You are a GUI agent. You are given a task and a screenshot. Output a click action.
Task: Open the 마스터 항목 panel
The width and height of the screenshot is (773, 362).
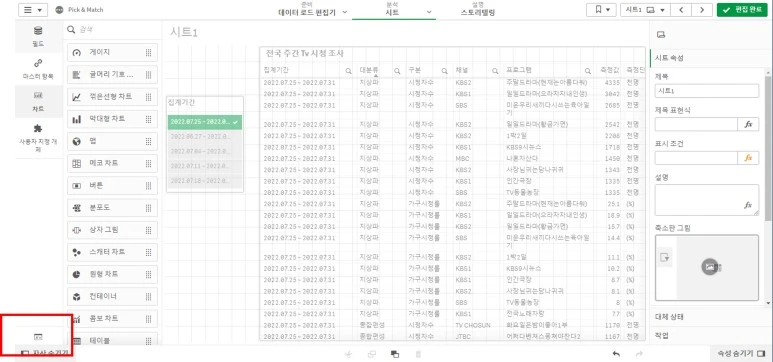[38, 69]
